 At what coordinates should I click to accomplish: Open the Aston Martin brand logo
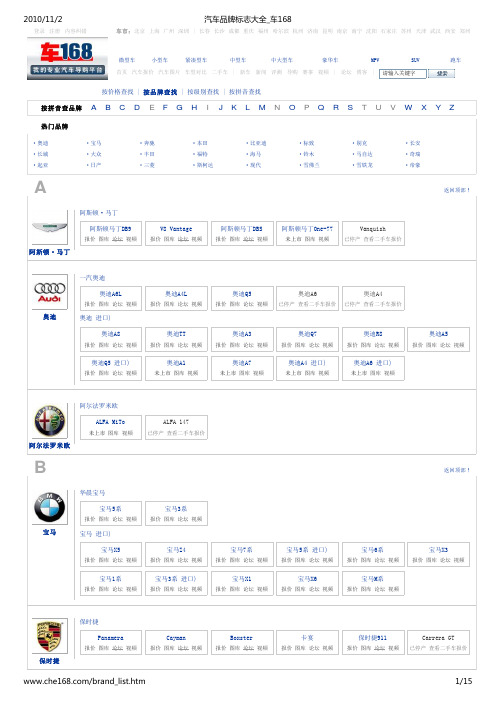point(50,228)
